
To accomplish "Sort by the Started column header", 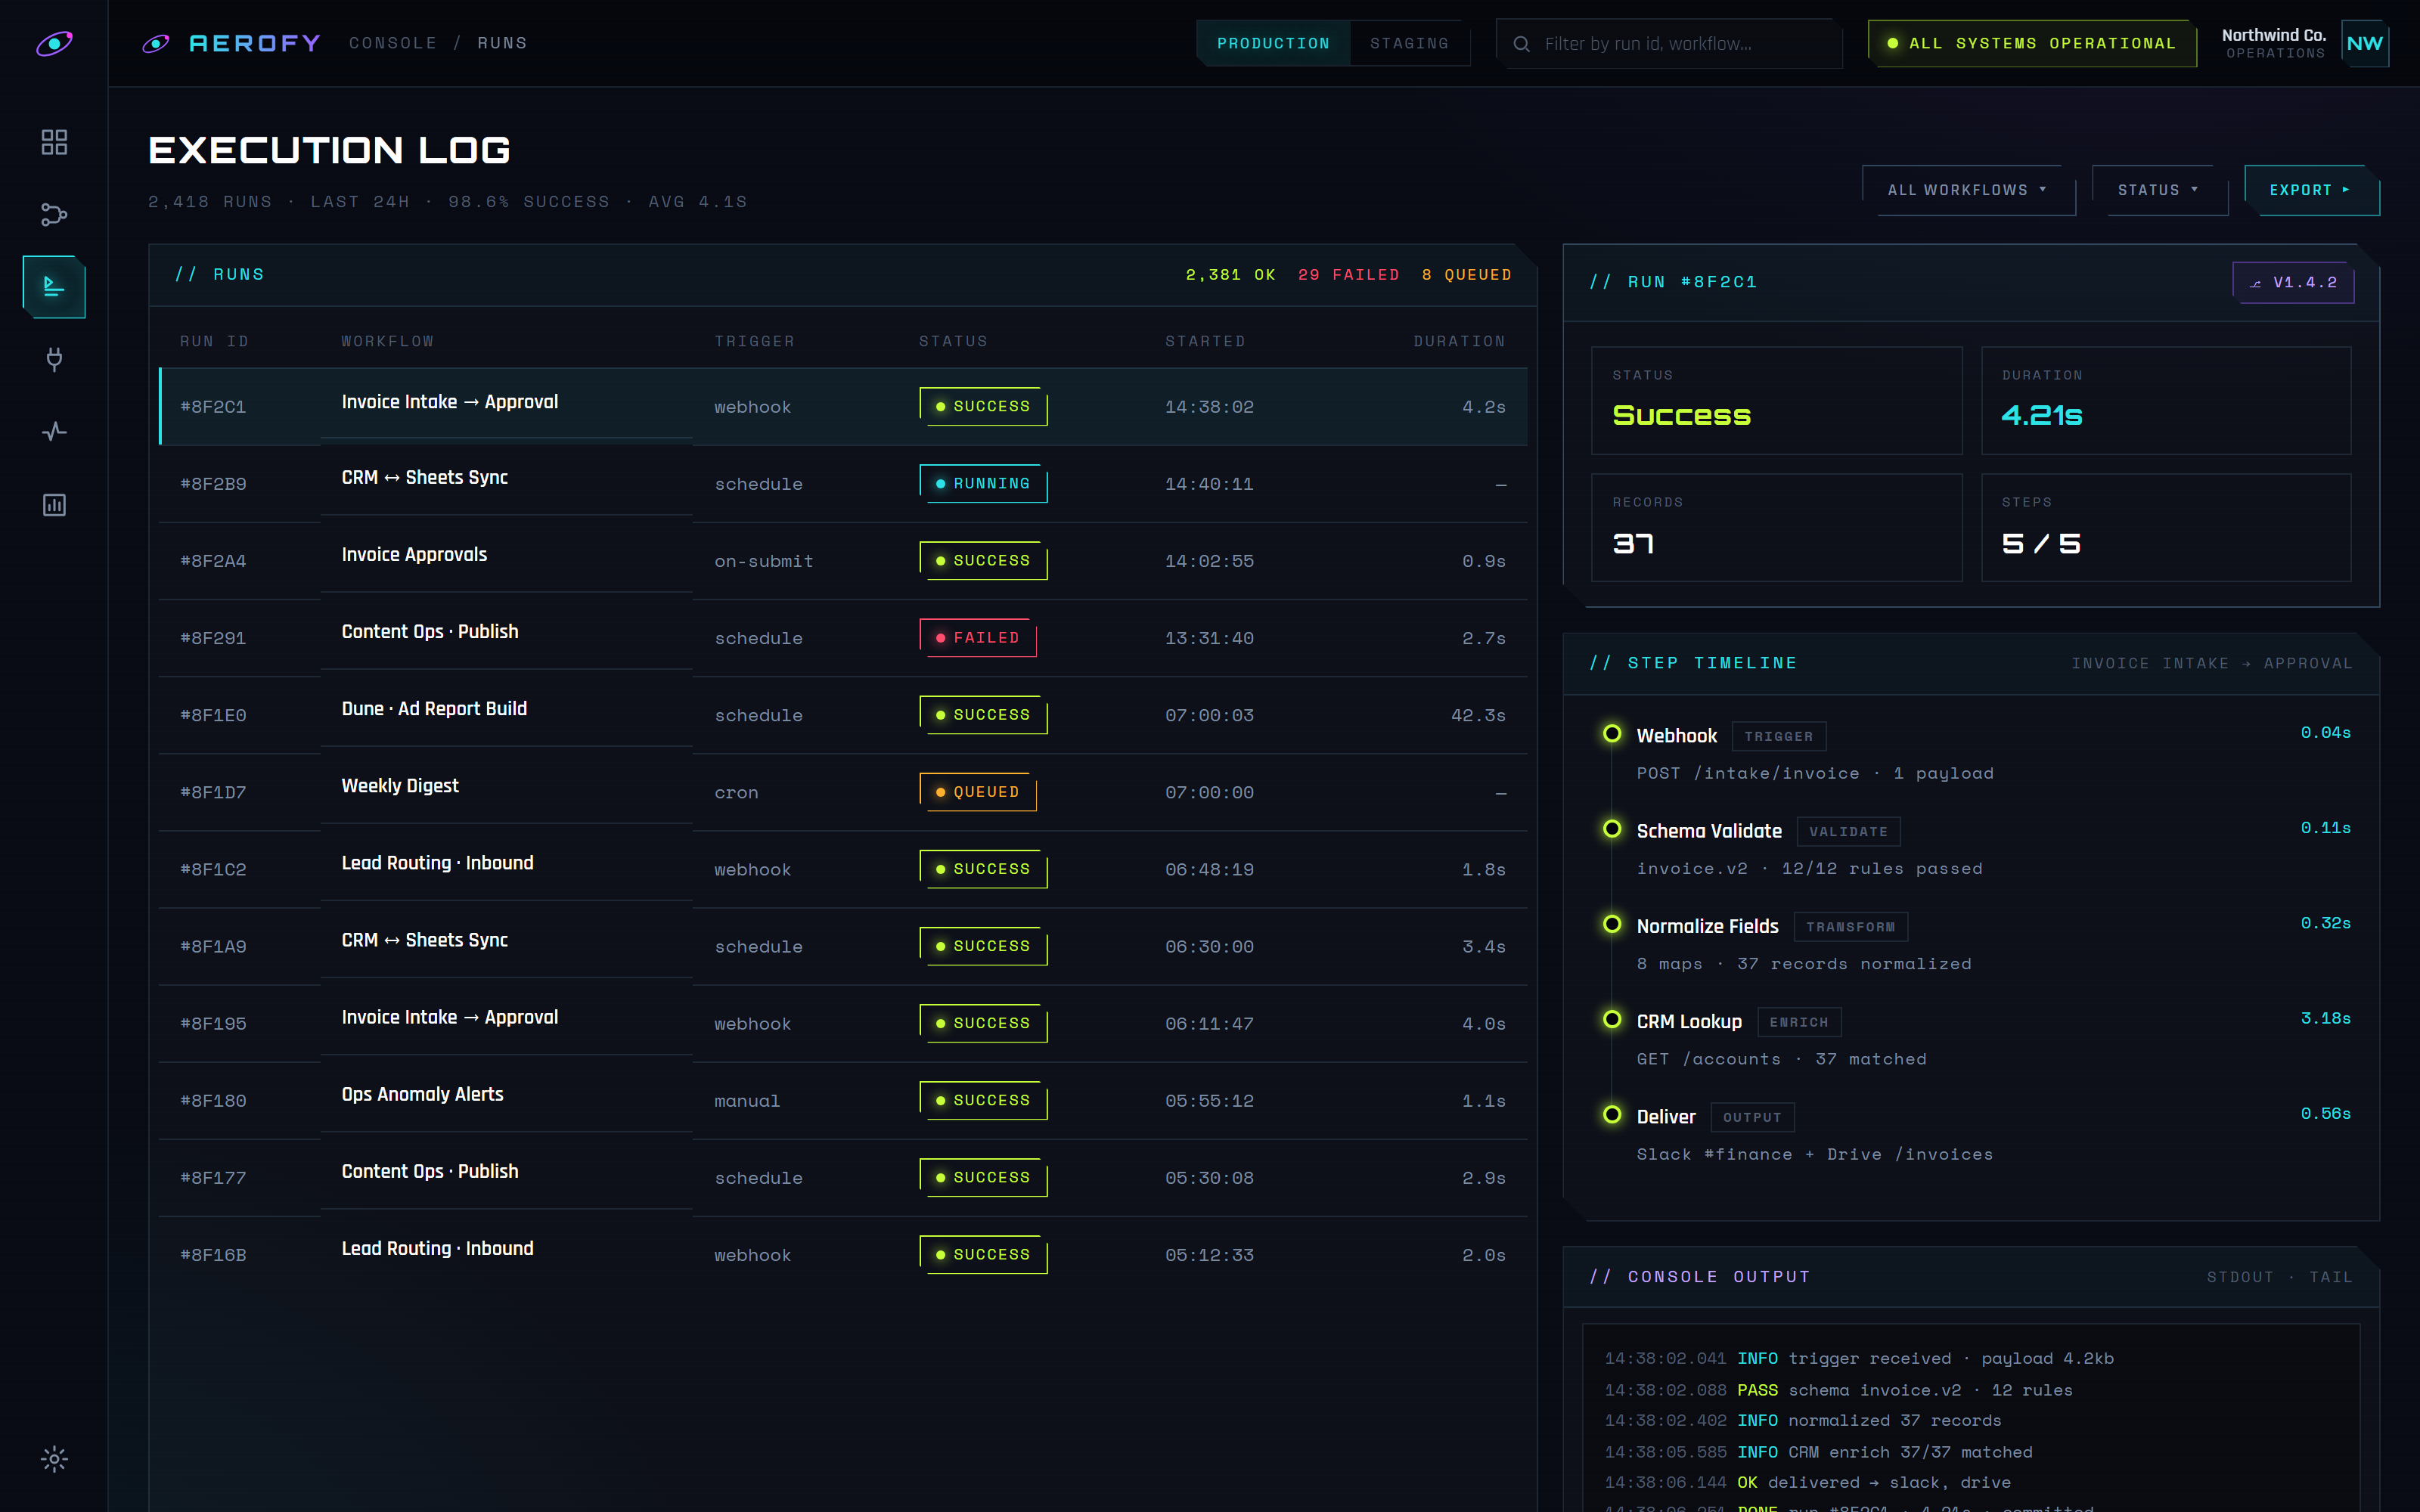I will pyautogui.click(x=1205, y=341).
